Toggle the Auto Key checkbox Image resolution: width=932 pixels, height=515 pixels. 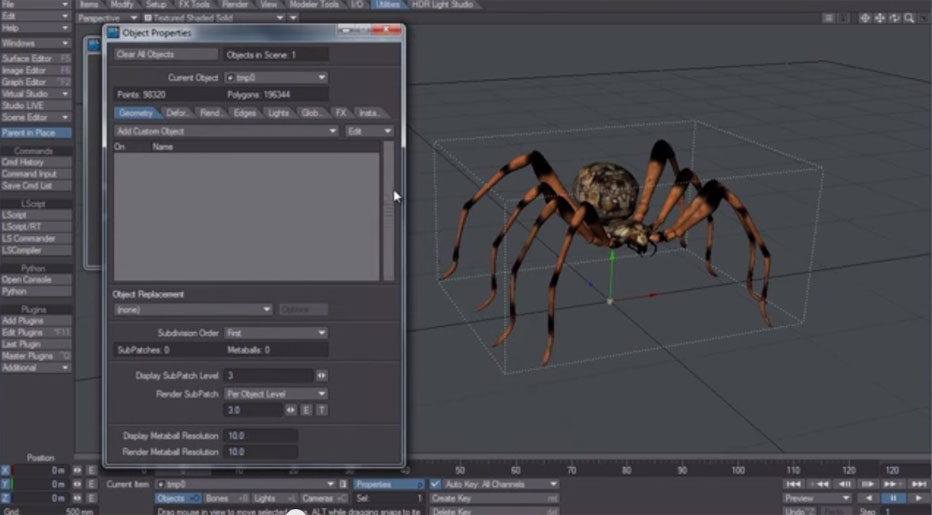[x=436, y=484]
